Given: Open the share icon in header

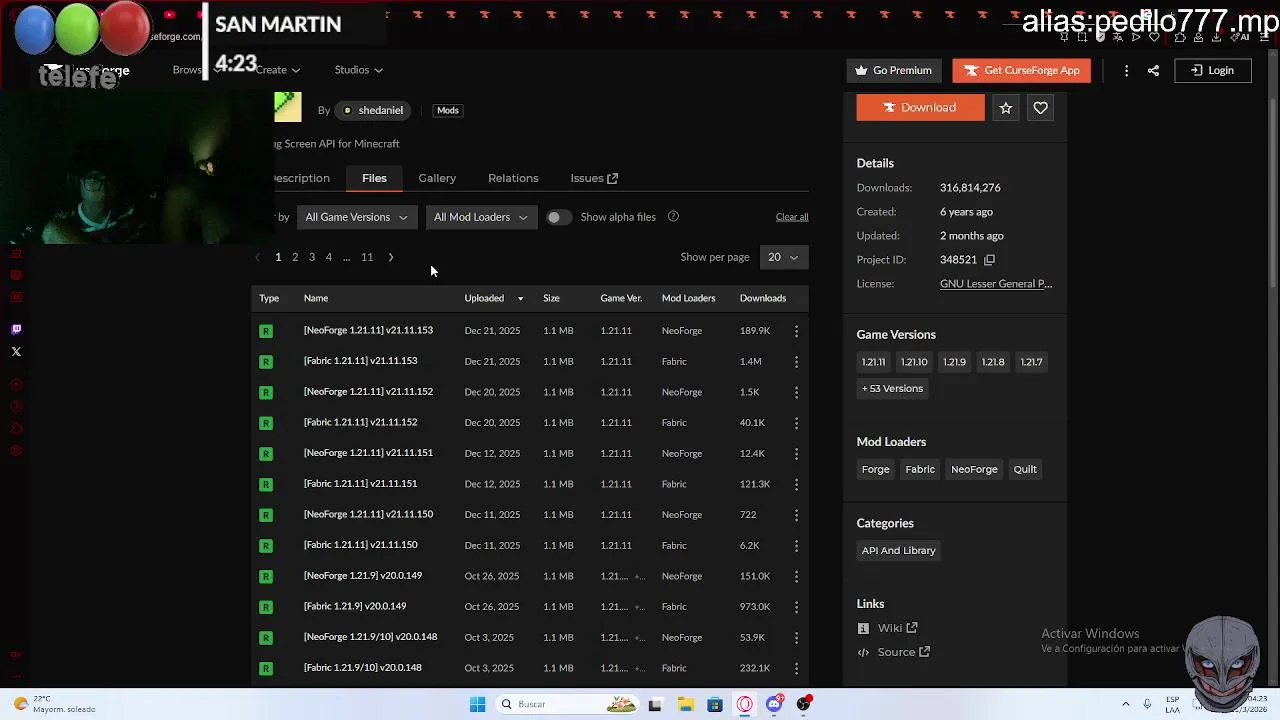Looking at the screenshot, I should [x=1153, y=70].
